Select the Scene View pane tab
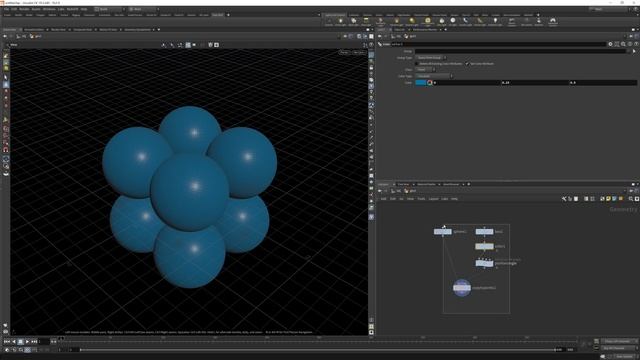Image resolution: width=640 pixels, height=360 pixels. [x=10, y=29]
